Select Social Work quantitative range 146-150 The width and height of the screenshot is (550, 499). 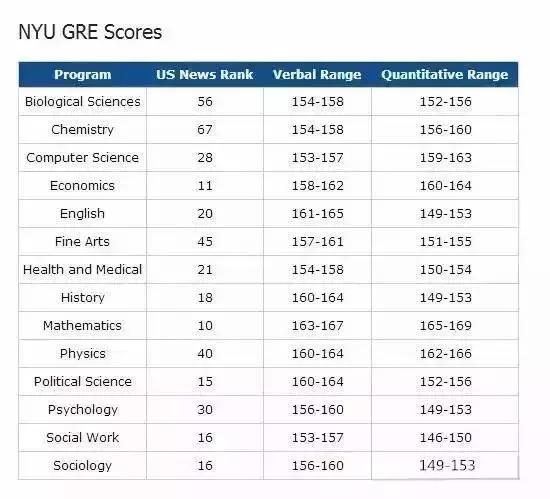pos(445,438)
